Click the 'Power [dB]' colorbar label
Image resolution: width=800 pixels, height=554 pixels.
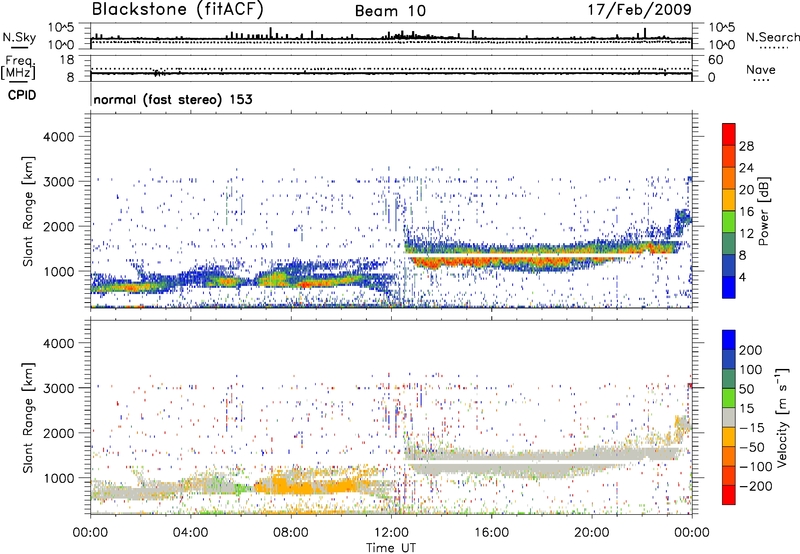(763, 211)
